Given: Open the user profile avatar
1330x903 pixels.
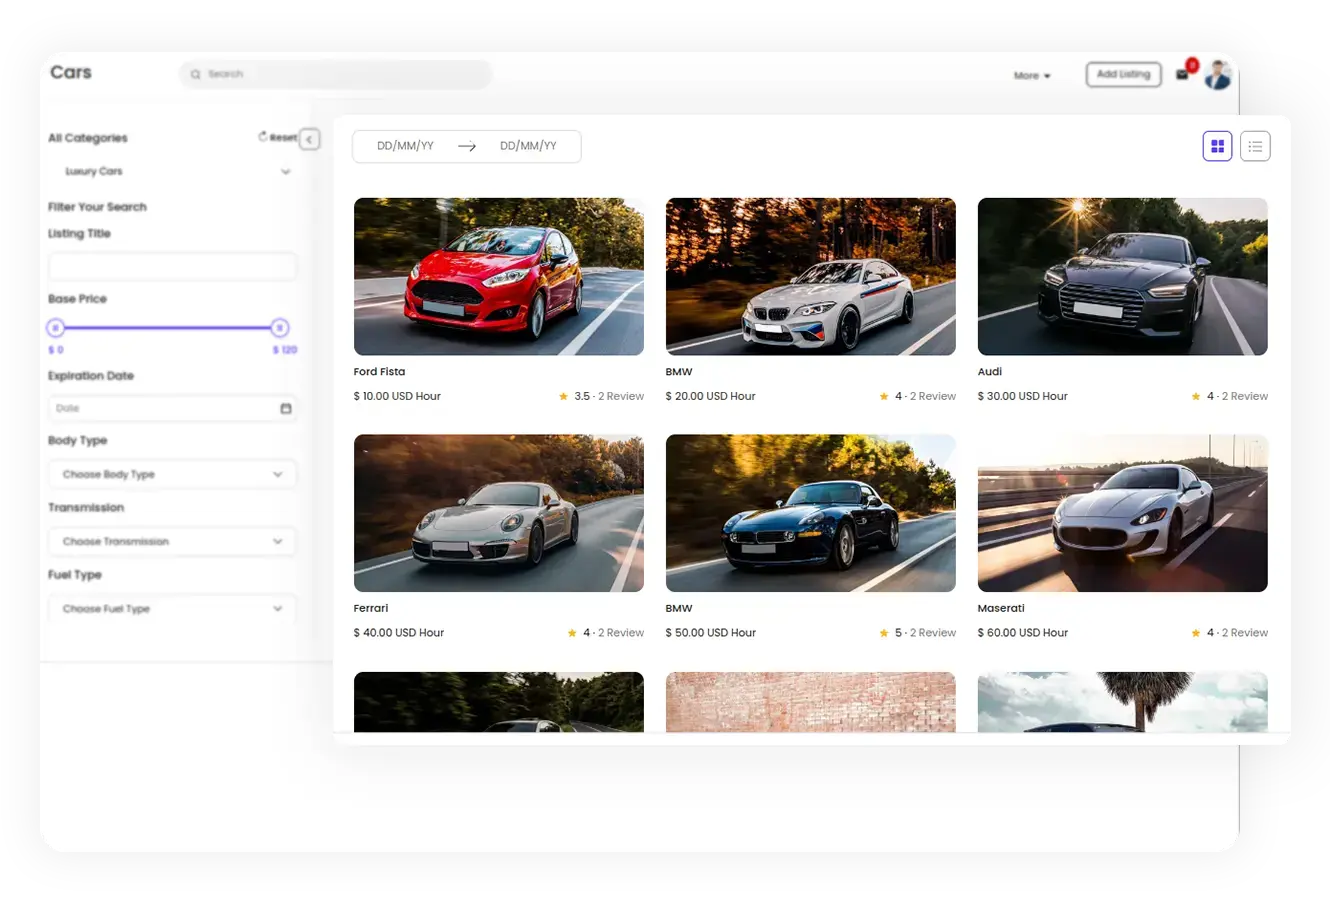Looking at the screenshot, I should (x=1217, y=74).
